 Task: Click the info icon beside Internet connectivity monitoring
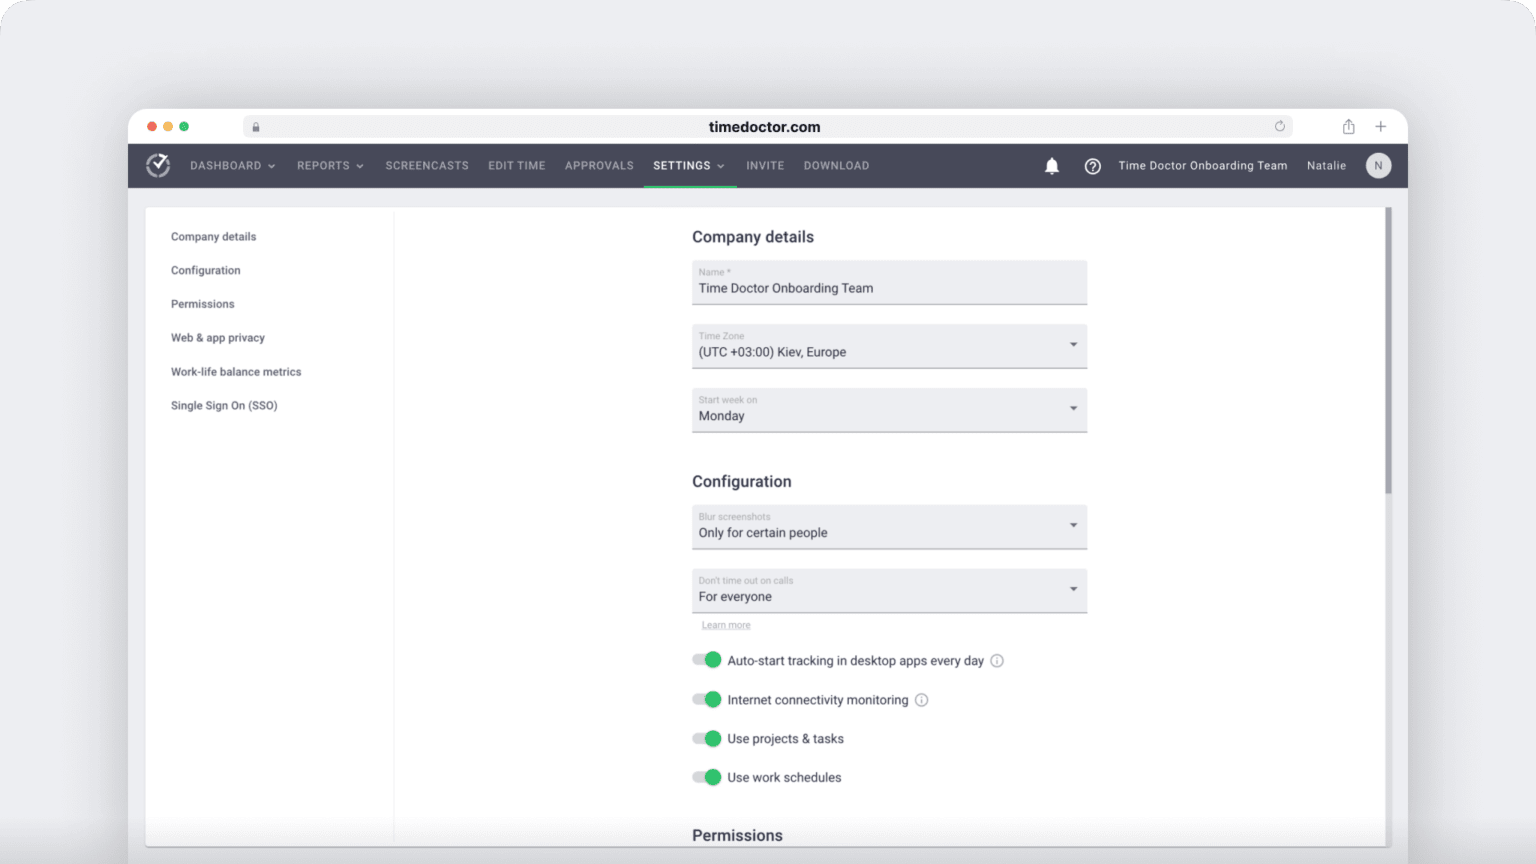coord(921,700)
